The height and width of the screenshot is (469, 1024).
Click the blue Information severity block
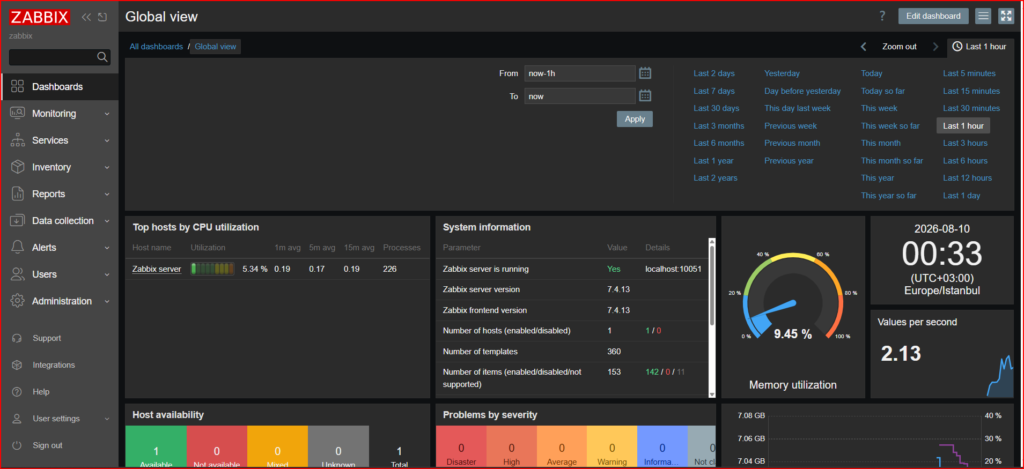pyautogui.click(x=662, y=447)
